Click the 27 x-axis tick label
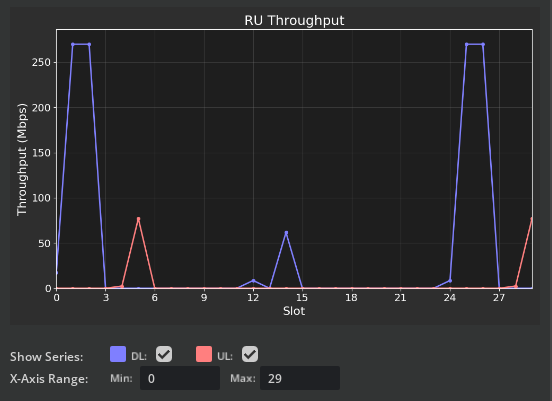 point(499,298)
